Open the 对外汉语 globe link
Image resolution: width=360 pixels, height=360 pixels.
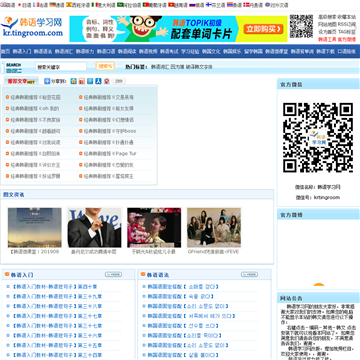point(276,5)
